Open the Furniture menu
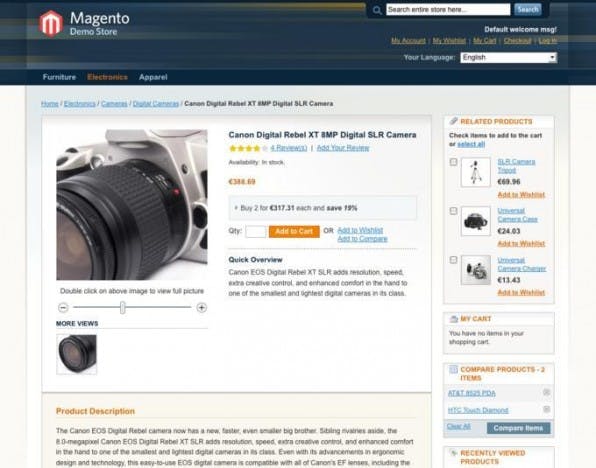Viewport: 596px width, 468px height. [x=59, y=77]
